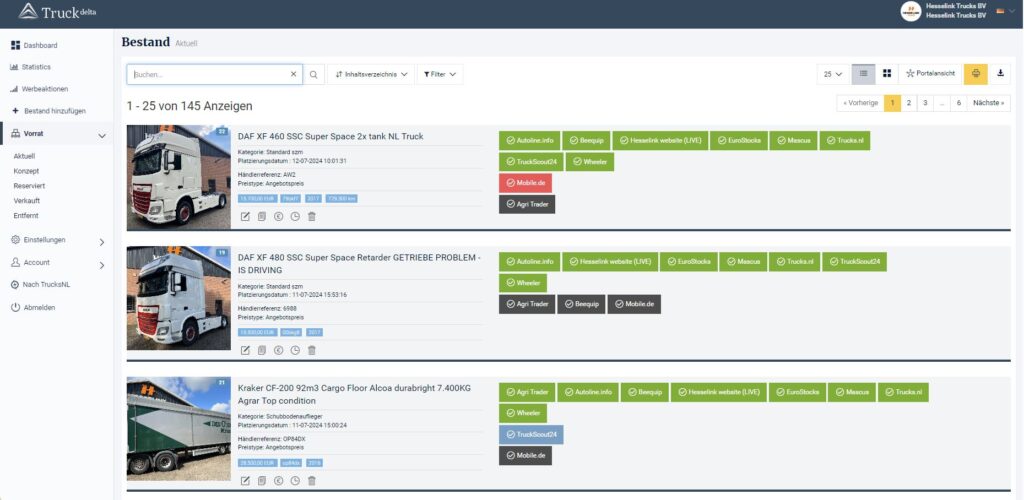Viewport: 1024px width, 500px height.
Task: Click the search magnifier icon
Action: pos(314,74)
